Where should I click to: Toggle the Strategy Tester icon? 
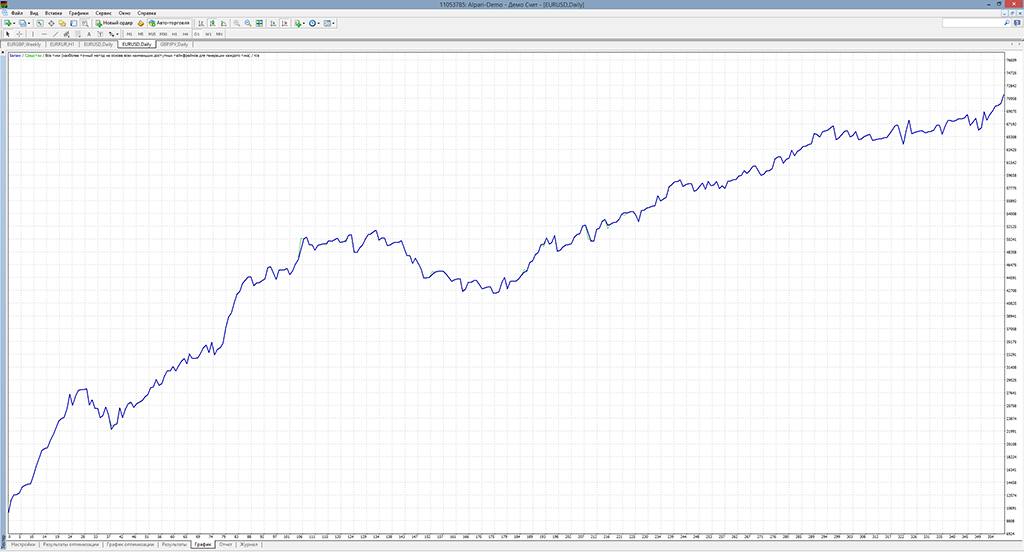coord(85,23)
